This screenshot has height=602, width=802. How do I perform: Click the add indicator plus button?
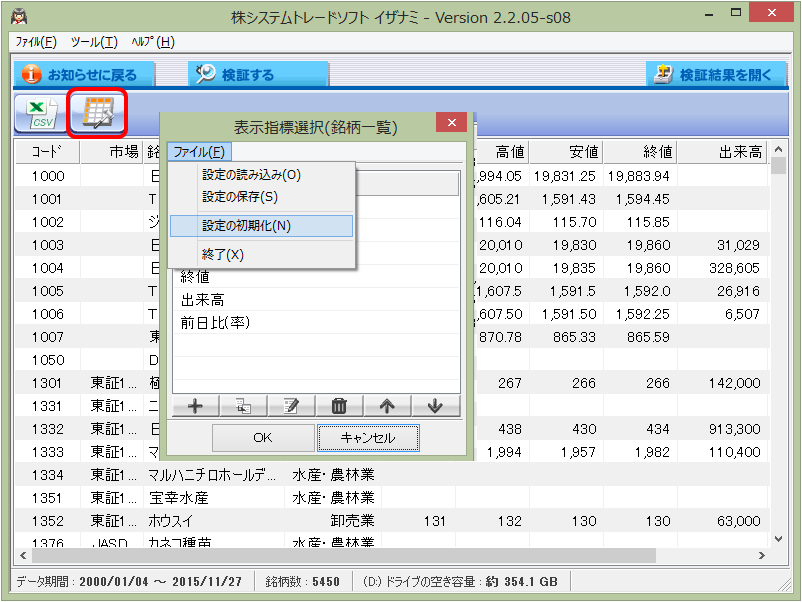click(195, 406)
